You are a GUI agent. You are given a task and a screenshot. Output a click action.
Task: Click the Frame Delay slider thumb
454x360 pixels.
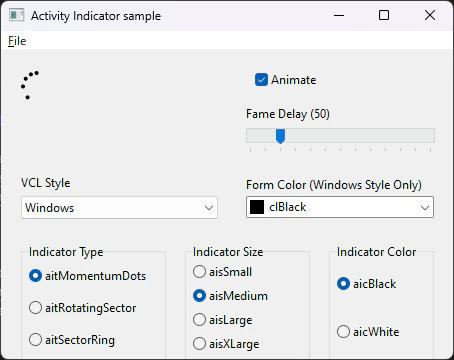point(280,136)
